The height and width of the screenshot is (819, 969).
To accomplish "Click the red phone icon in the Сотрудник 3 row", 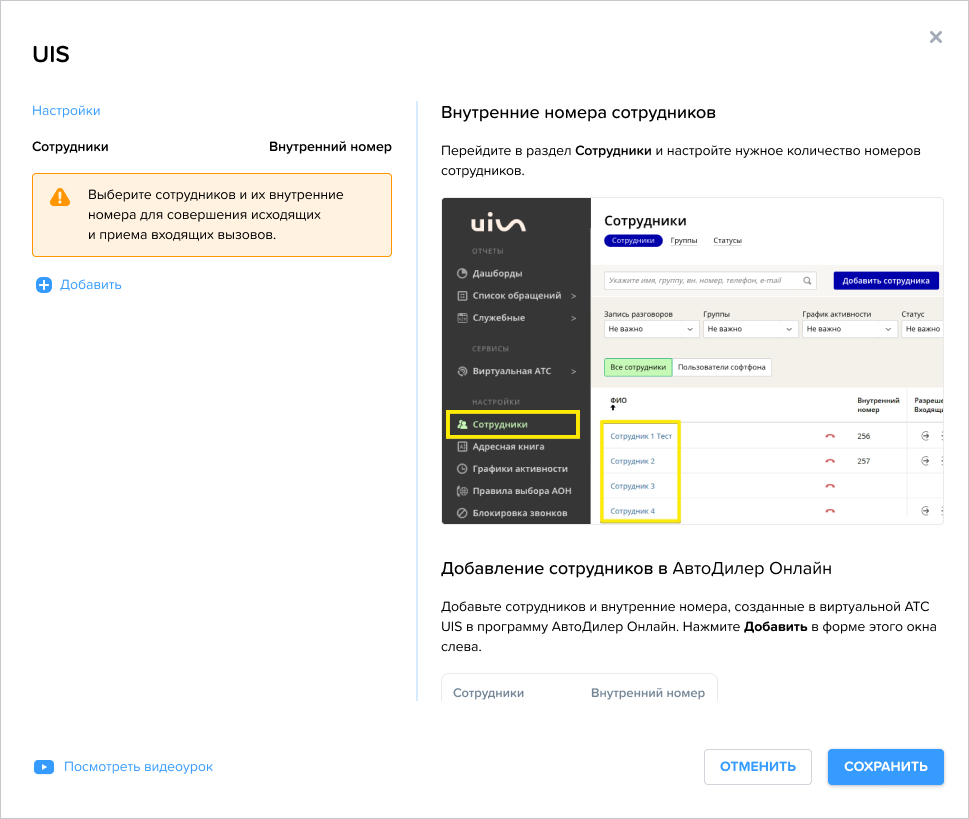I will (830, 486).
